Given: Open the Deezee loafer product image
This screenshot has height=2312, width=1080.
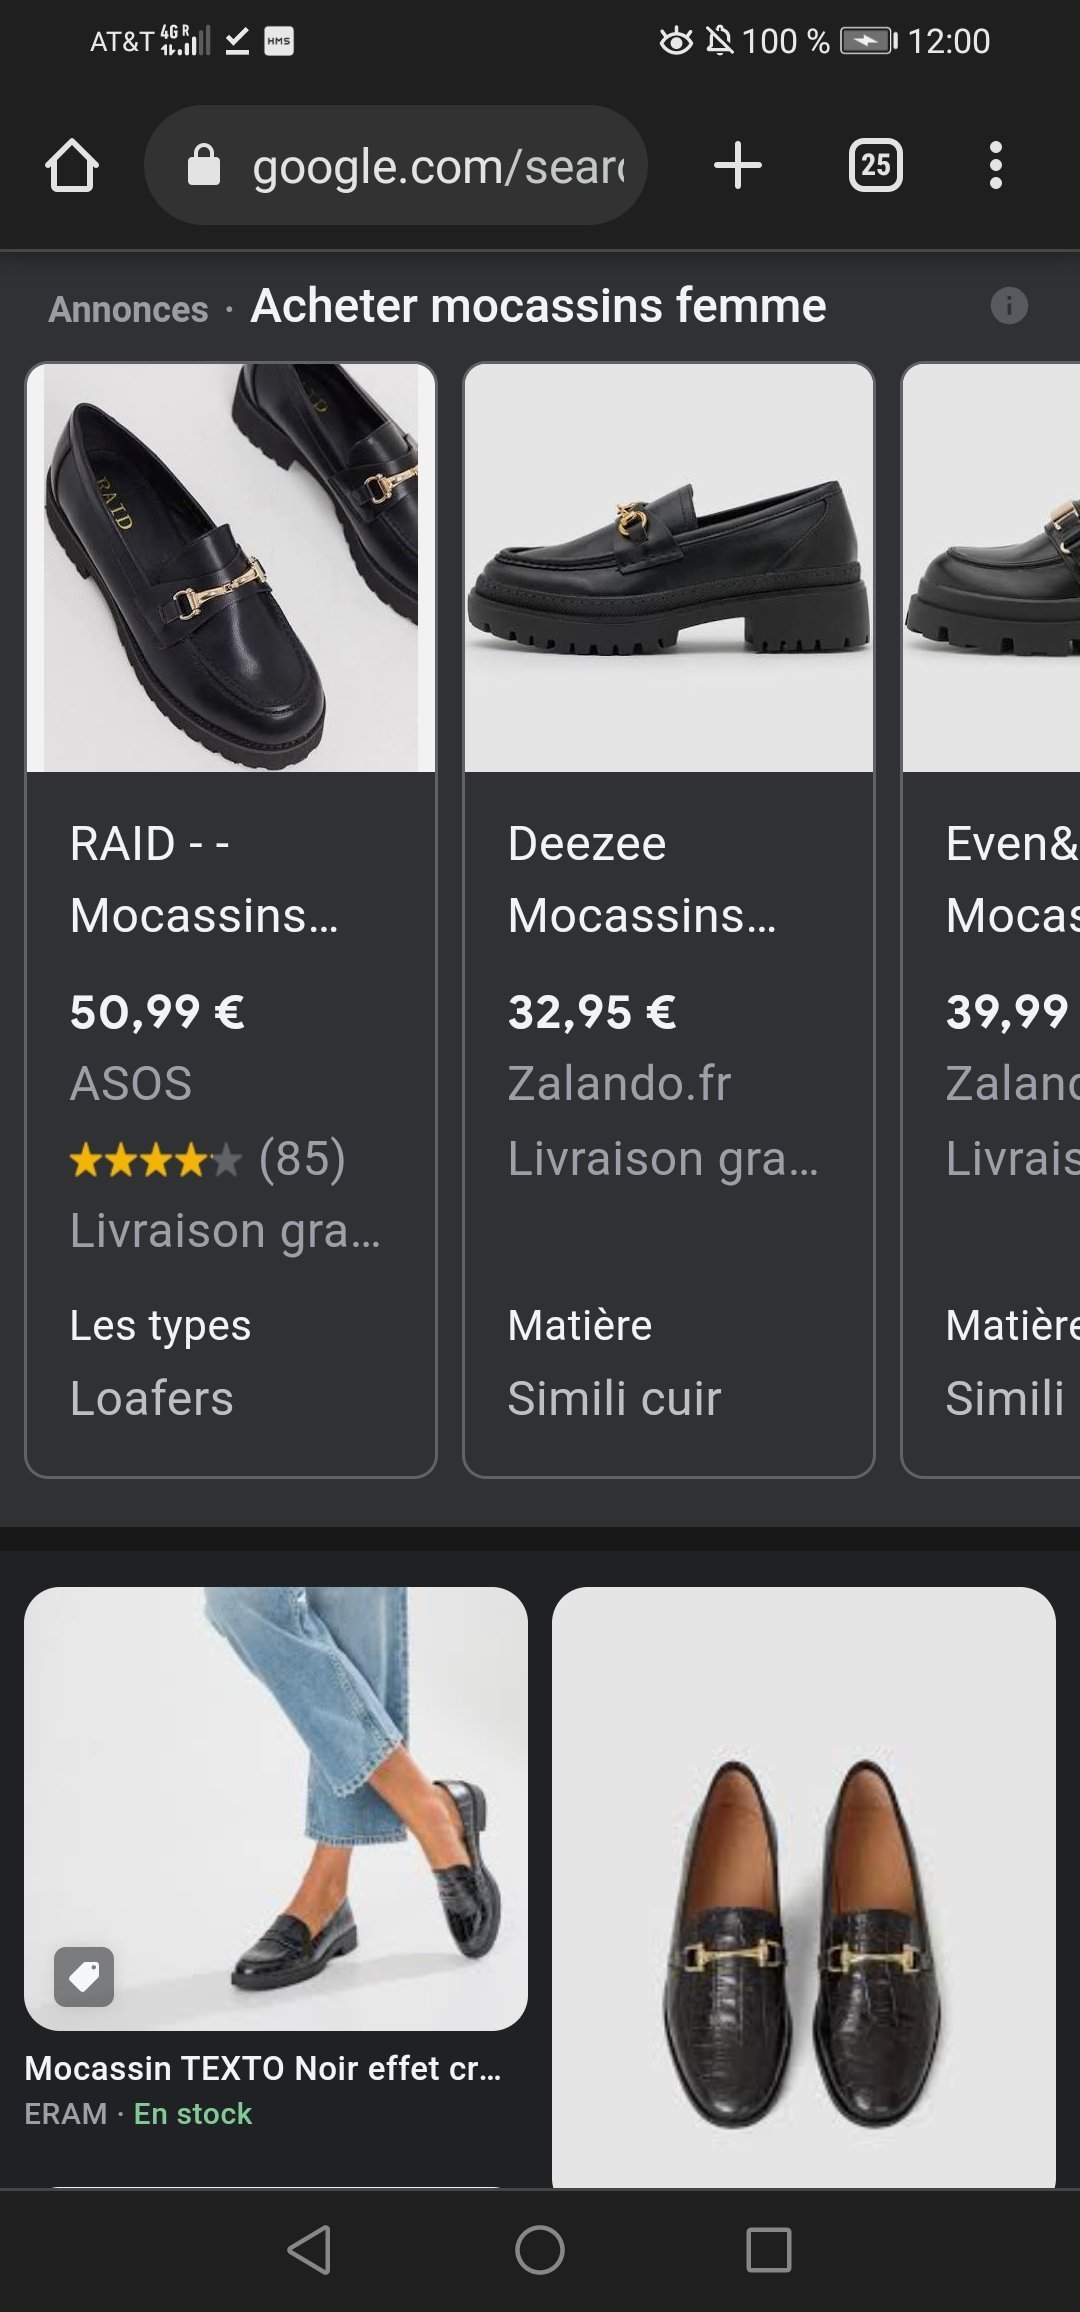Looking at the screenshot, I should coord(669,567).
